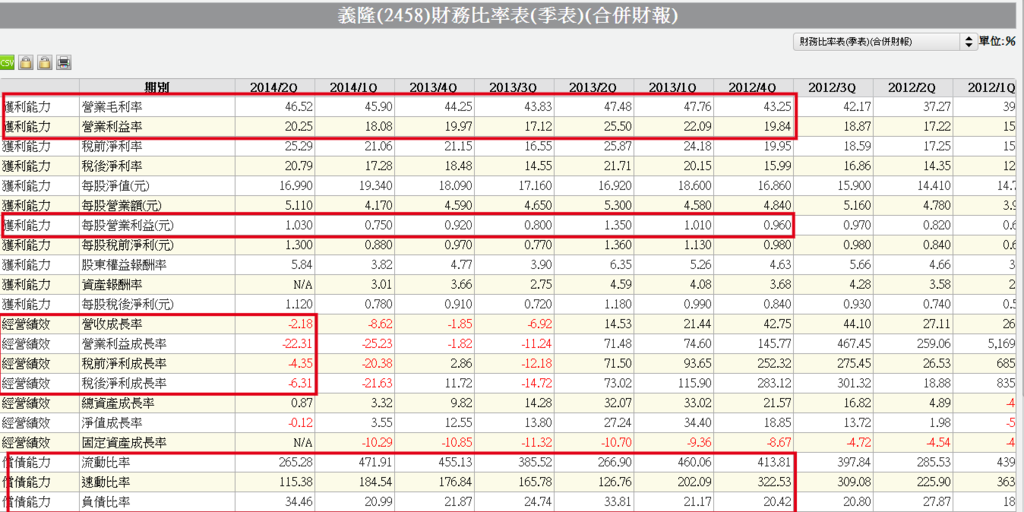The width and height of the screenshot is (1024, 512).
Task: Click the 47.76 value in 營業毛利率 row
Action: coord(698,105)
